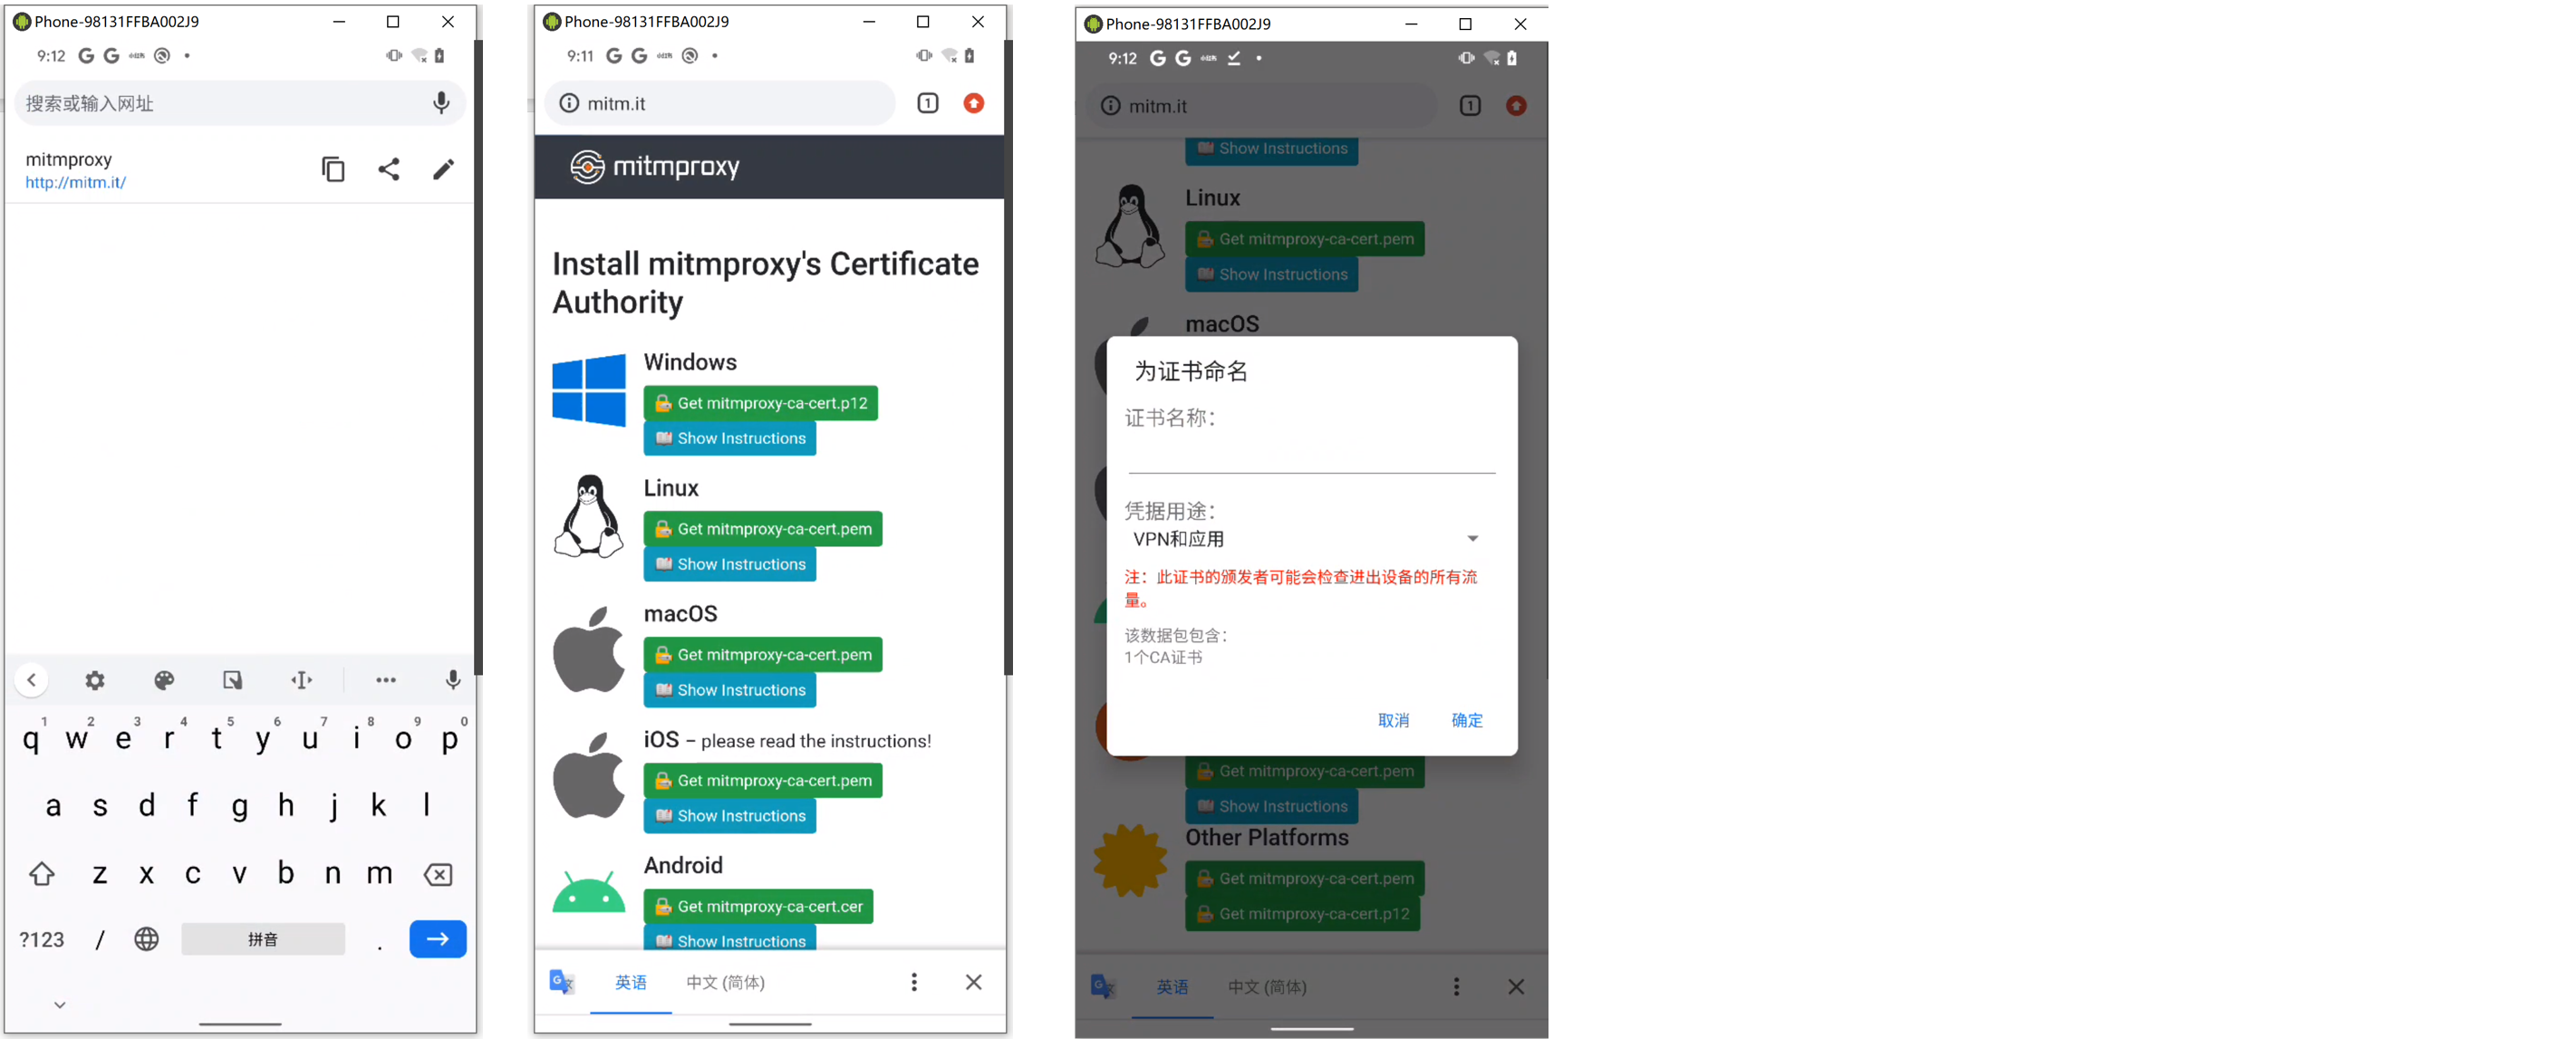Click 取消 in certificate dialog
The height and width of the screenshot is (1048, 2576).
(x=1393, y=720)
